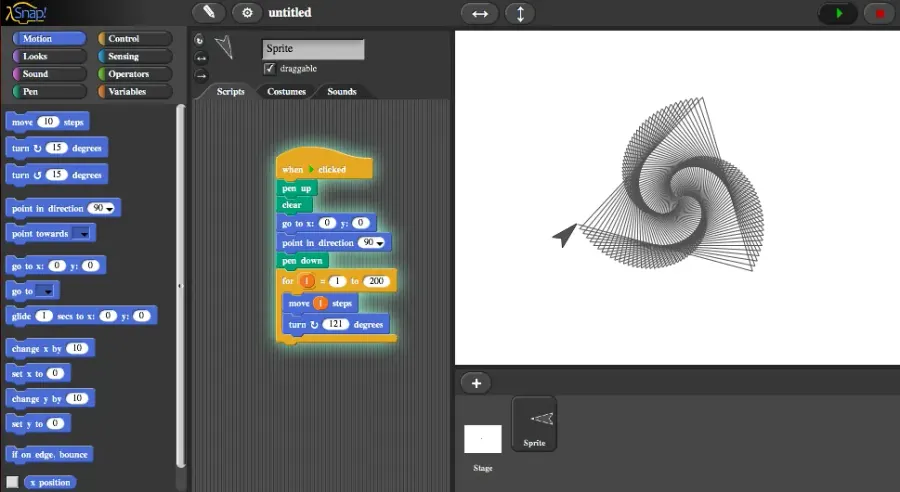Click the arrow sprite on the stage
The height and width of the screenshot is (492, 900).
click(565, 234)
